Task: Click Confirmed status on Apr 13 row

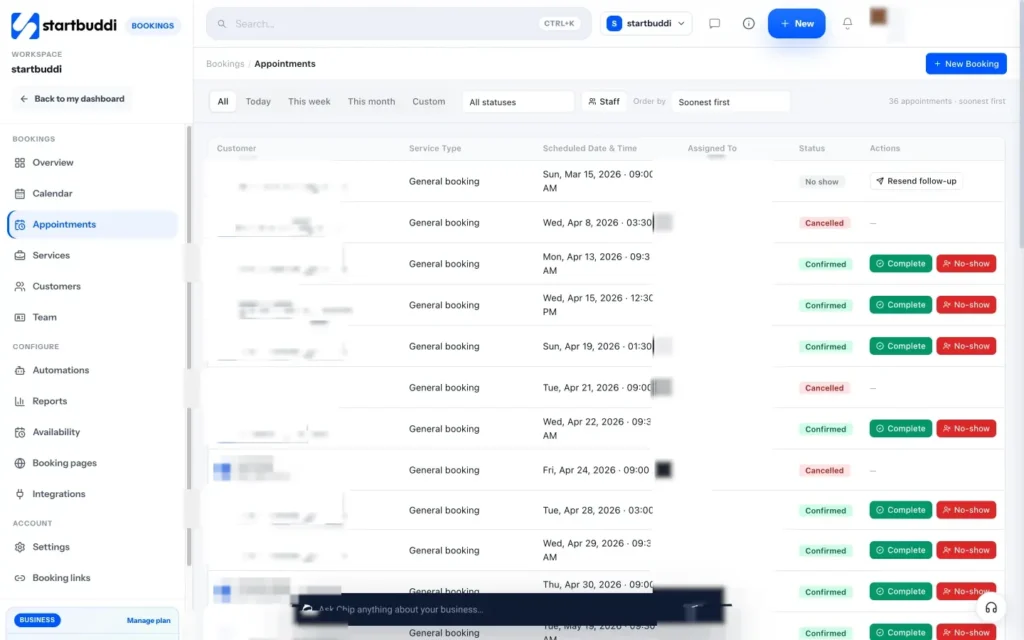Action: click(x=825, y=264)
